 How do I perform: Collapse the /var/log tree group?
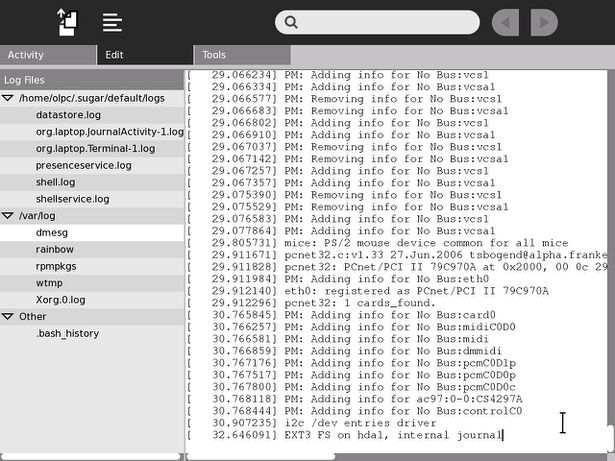tap(8, 215)
